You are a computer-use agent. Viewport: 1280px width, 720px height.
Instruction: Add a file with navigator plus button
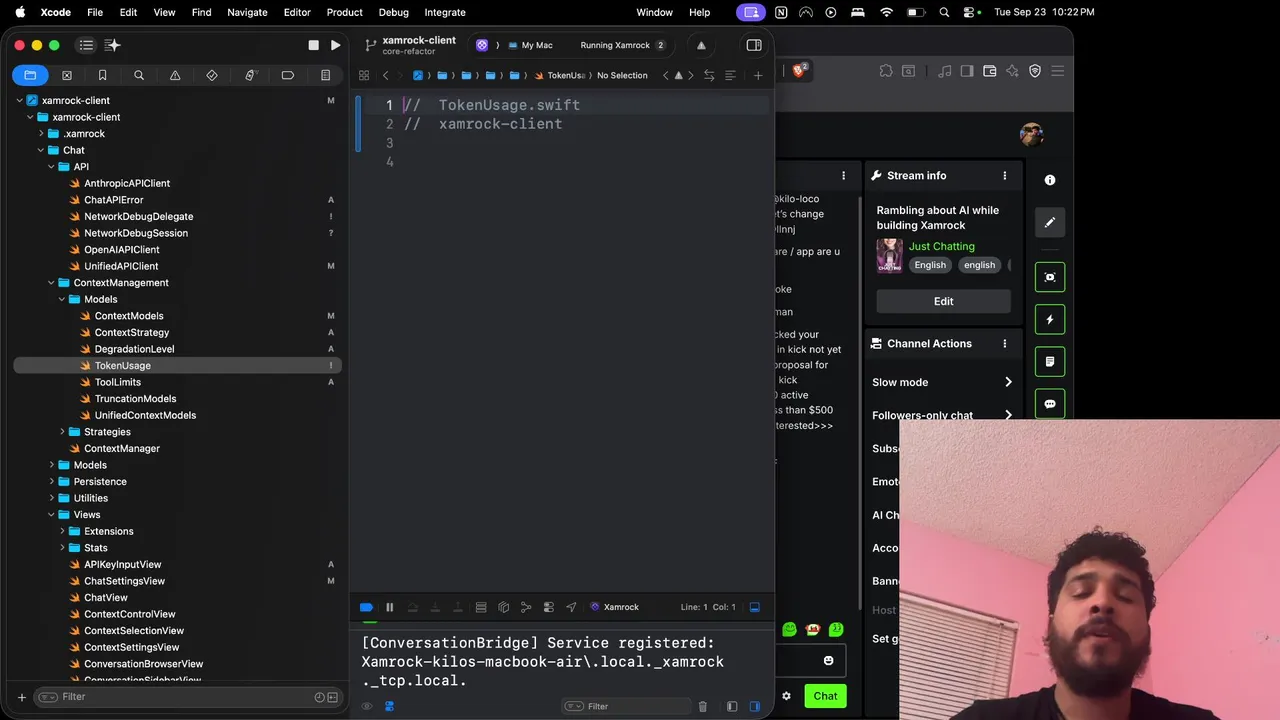point(21,697)
